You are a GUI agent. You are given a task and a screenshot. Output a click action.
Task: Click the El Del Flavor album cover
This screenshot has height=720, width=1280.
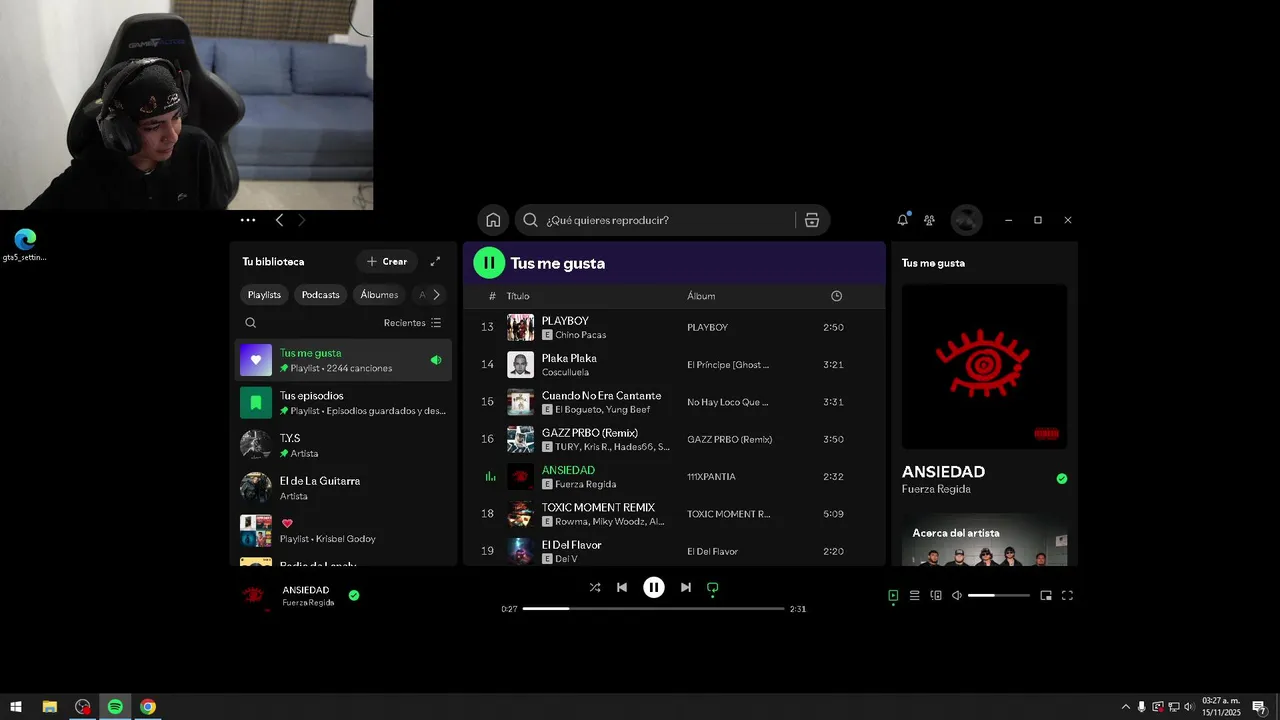tap(520, 551)
